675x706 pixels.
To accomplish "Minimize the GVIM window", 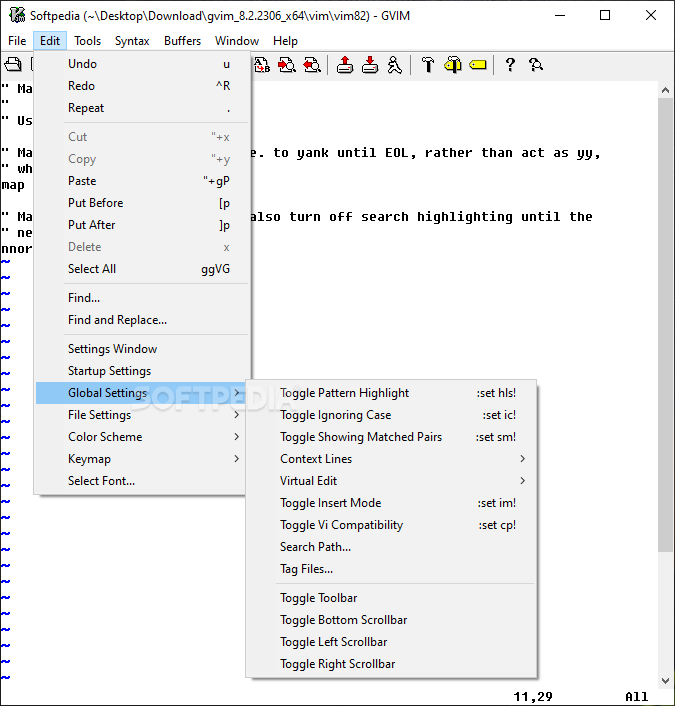I will click(x=560, y=15).
